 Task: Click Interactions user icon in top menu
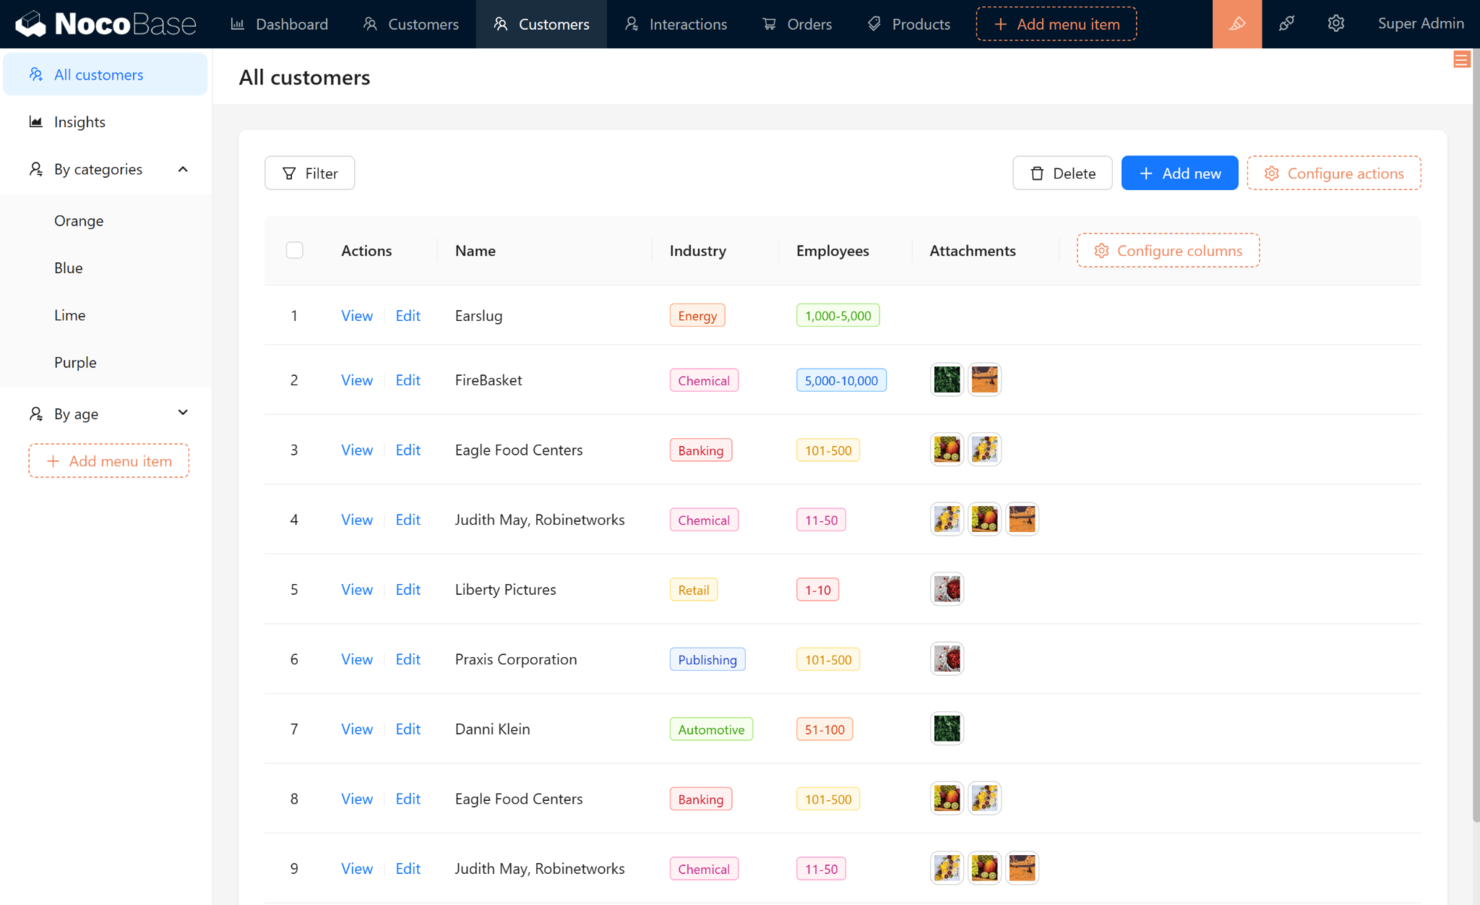(x=631, y=24)
